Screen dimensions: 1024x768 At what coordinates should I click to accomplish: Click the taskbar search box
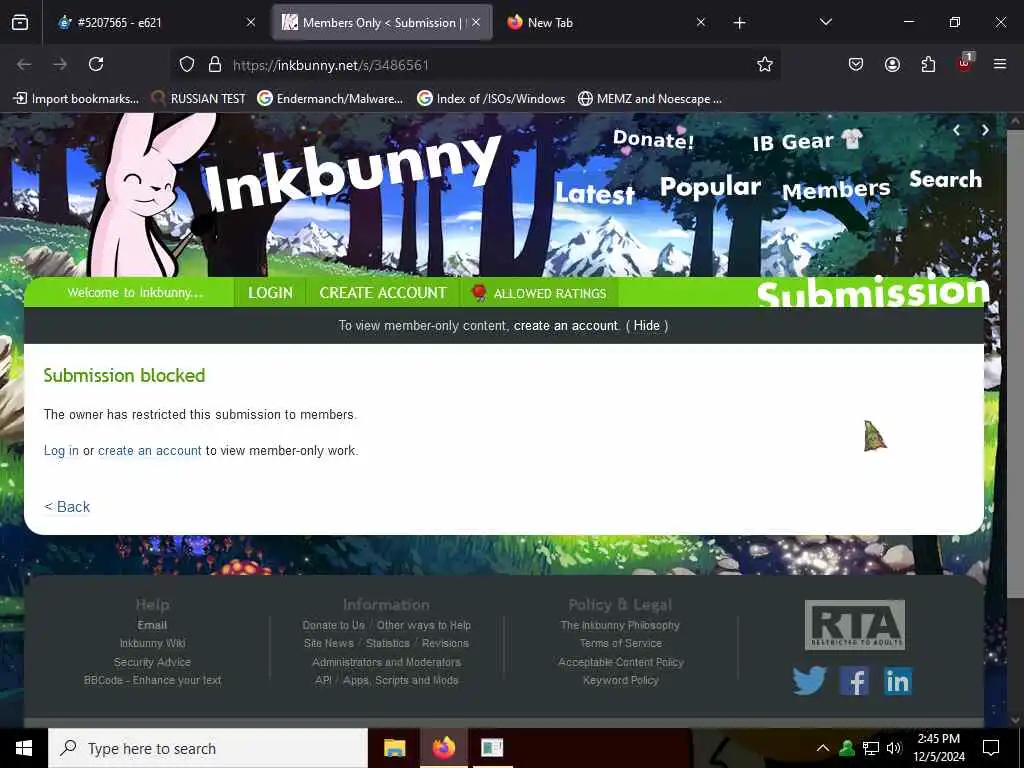click(208, 748)
